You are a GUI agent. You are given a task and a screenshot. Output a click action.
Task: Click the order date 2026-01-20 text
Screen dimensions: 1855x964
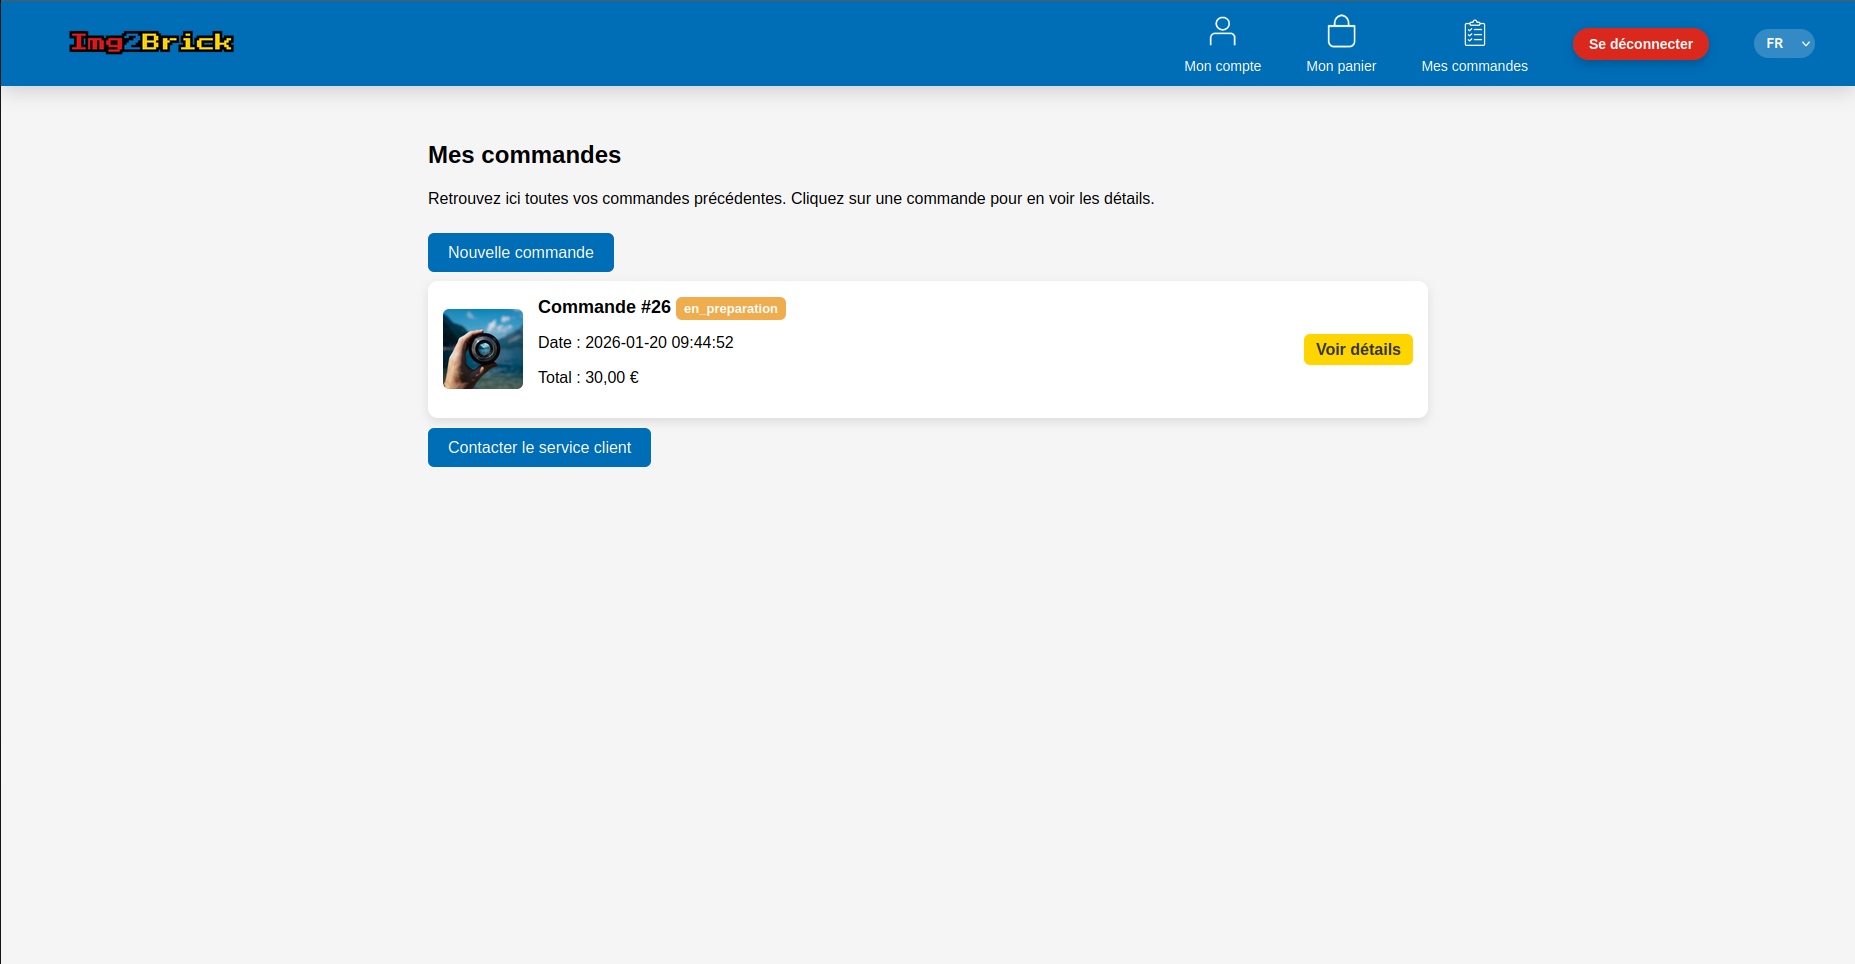[636, 343]
